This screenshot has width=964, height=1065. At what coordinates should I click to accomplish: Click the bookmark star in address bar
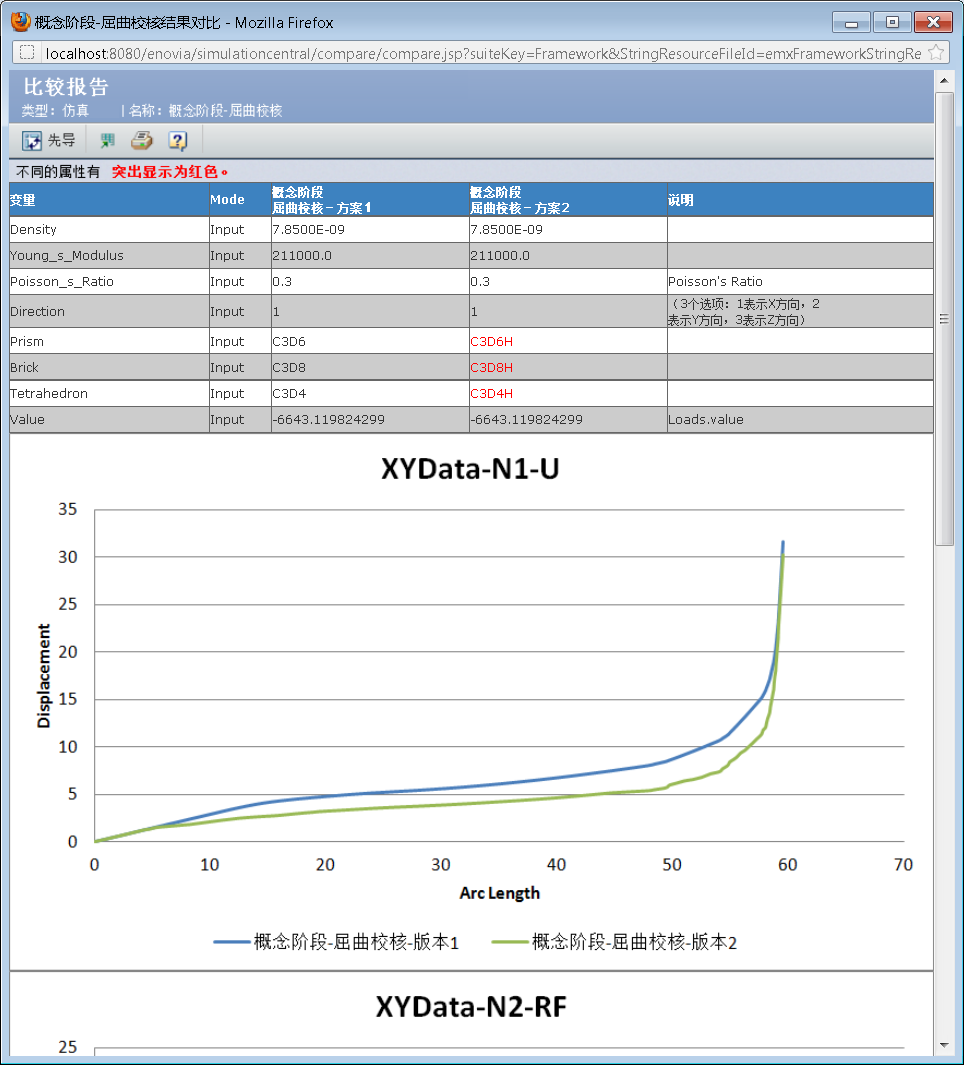(x=935, y=53)
